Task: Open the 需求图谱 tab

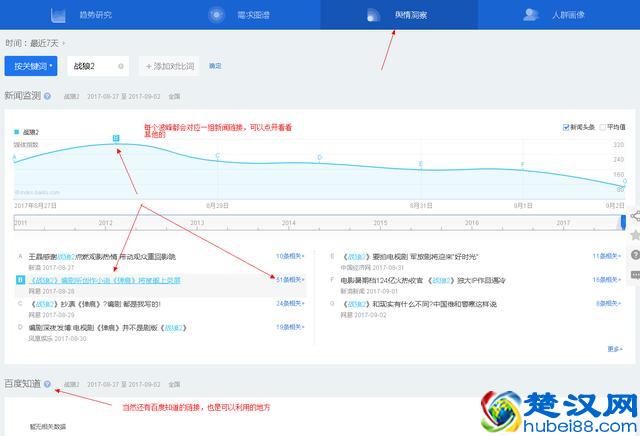Action: coord(240,15)
